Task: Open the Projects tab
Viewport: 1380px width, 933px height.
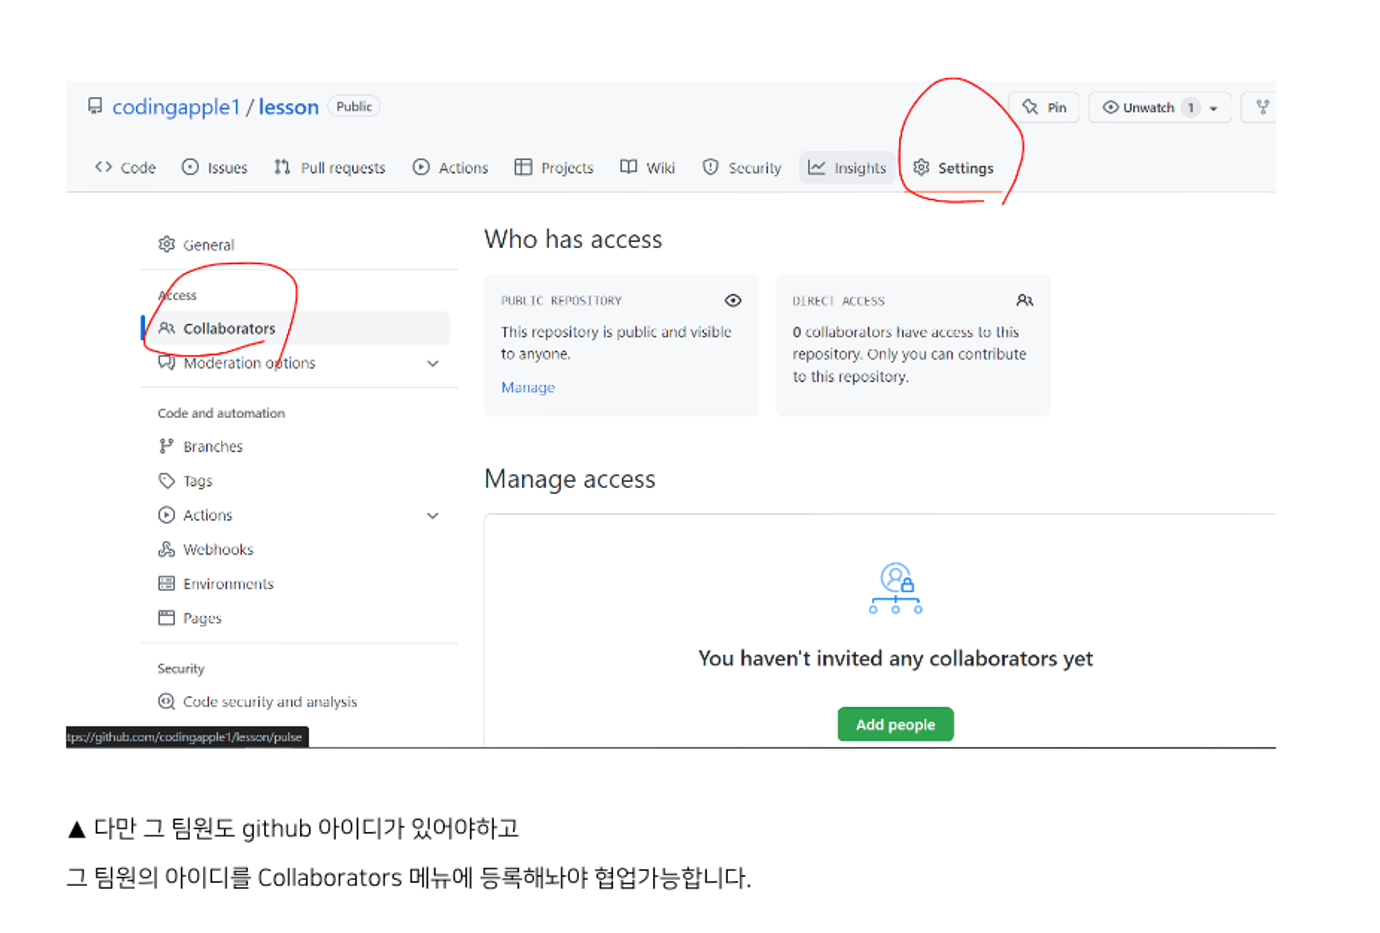Action: pos(554,168)
